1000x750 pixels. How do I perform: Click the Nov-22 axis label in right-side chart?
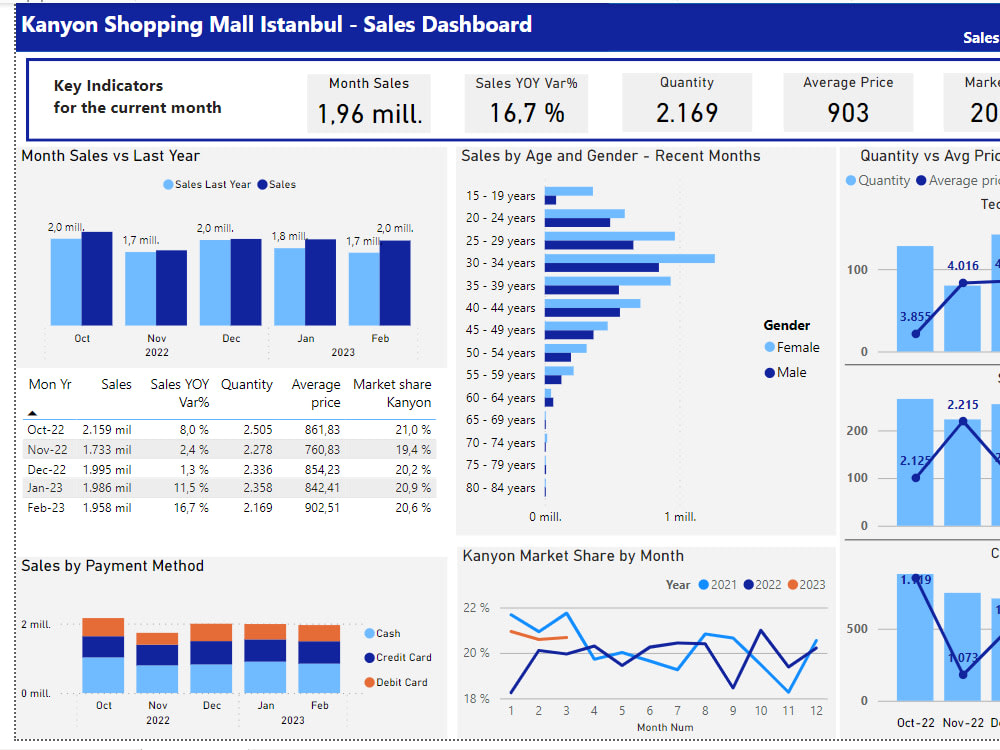(963, 723)
